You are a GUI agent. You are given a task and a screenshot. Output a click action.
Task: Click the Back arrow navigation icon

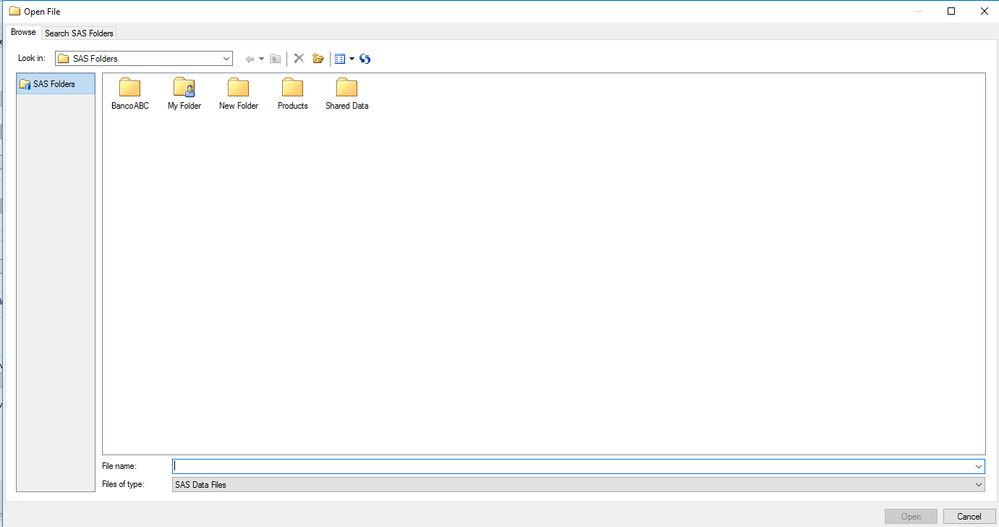coord(250,59)
